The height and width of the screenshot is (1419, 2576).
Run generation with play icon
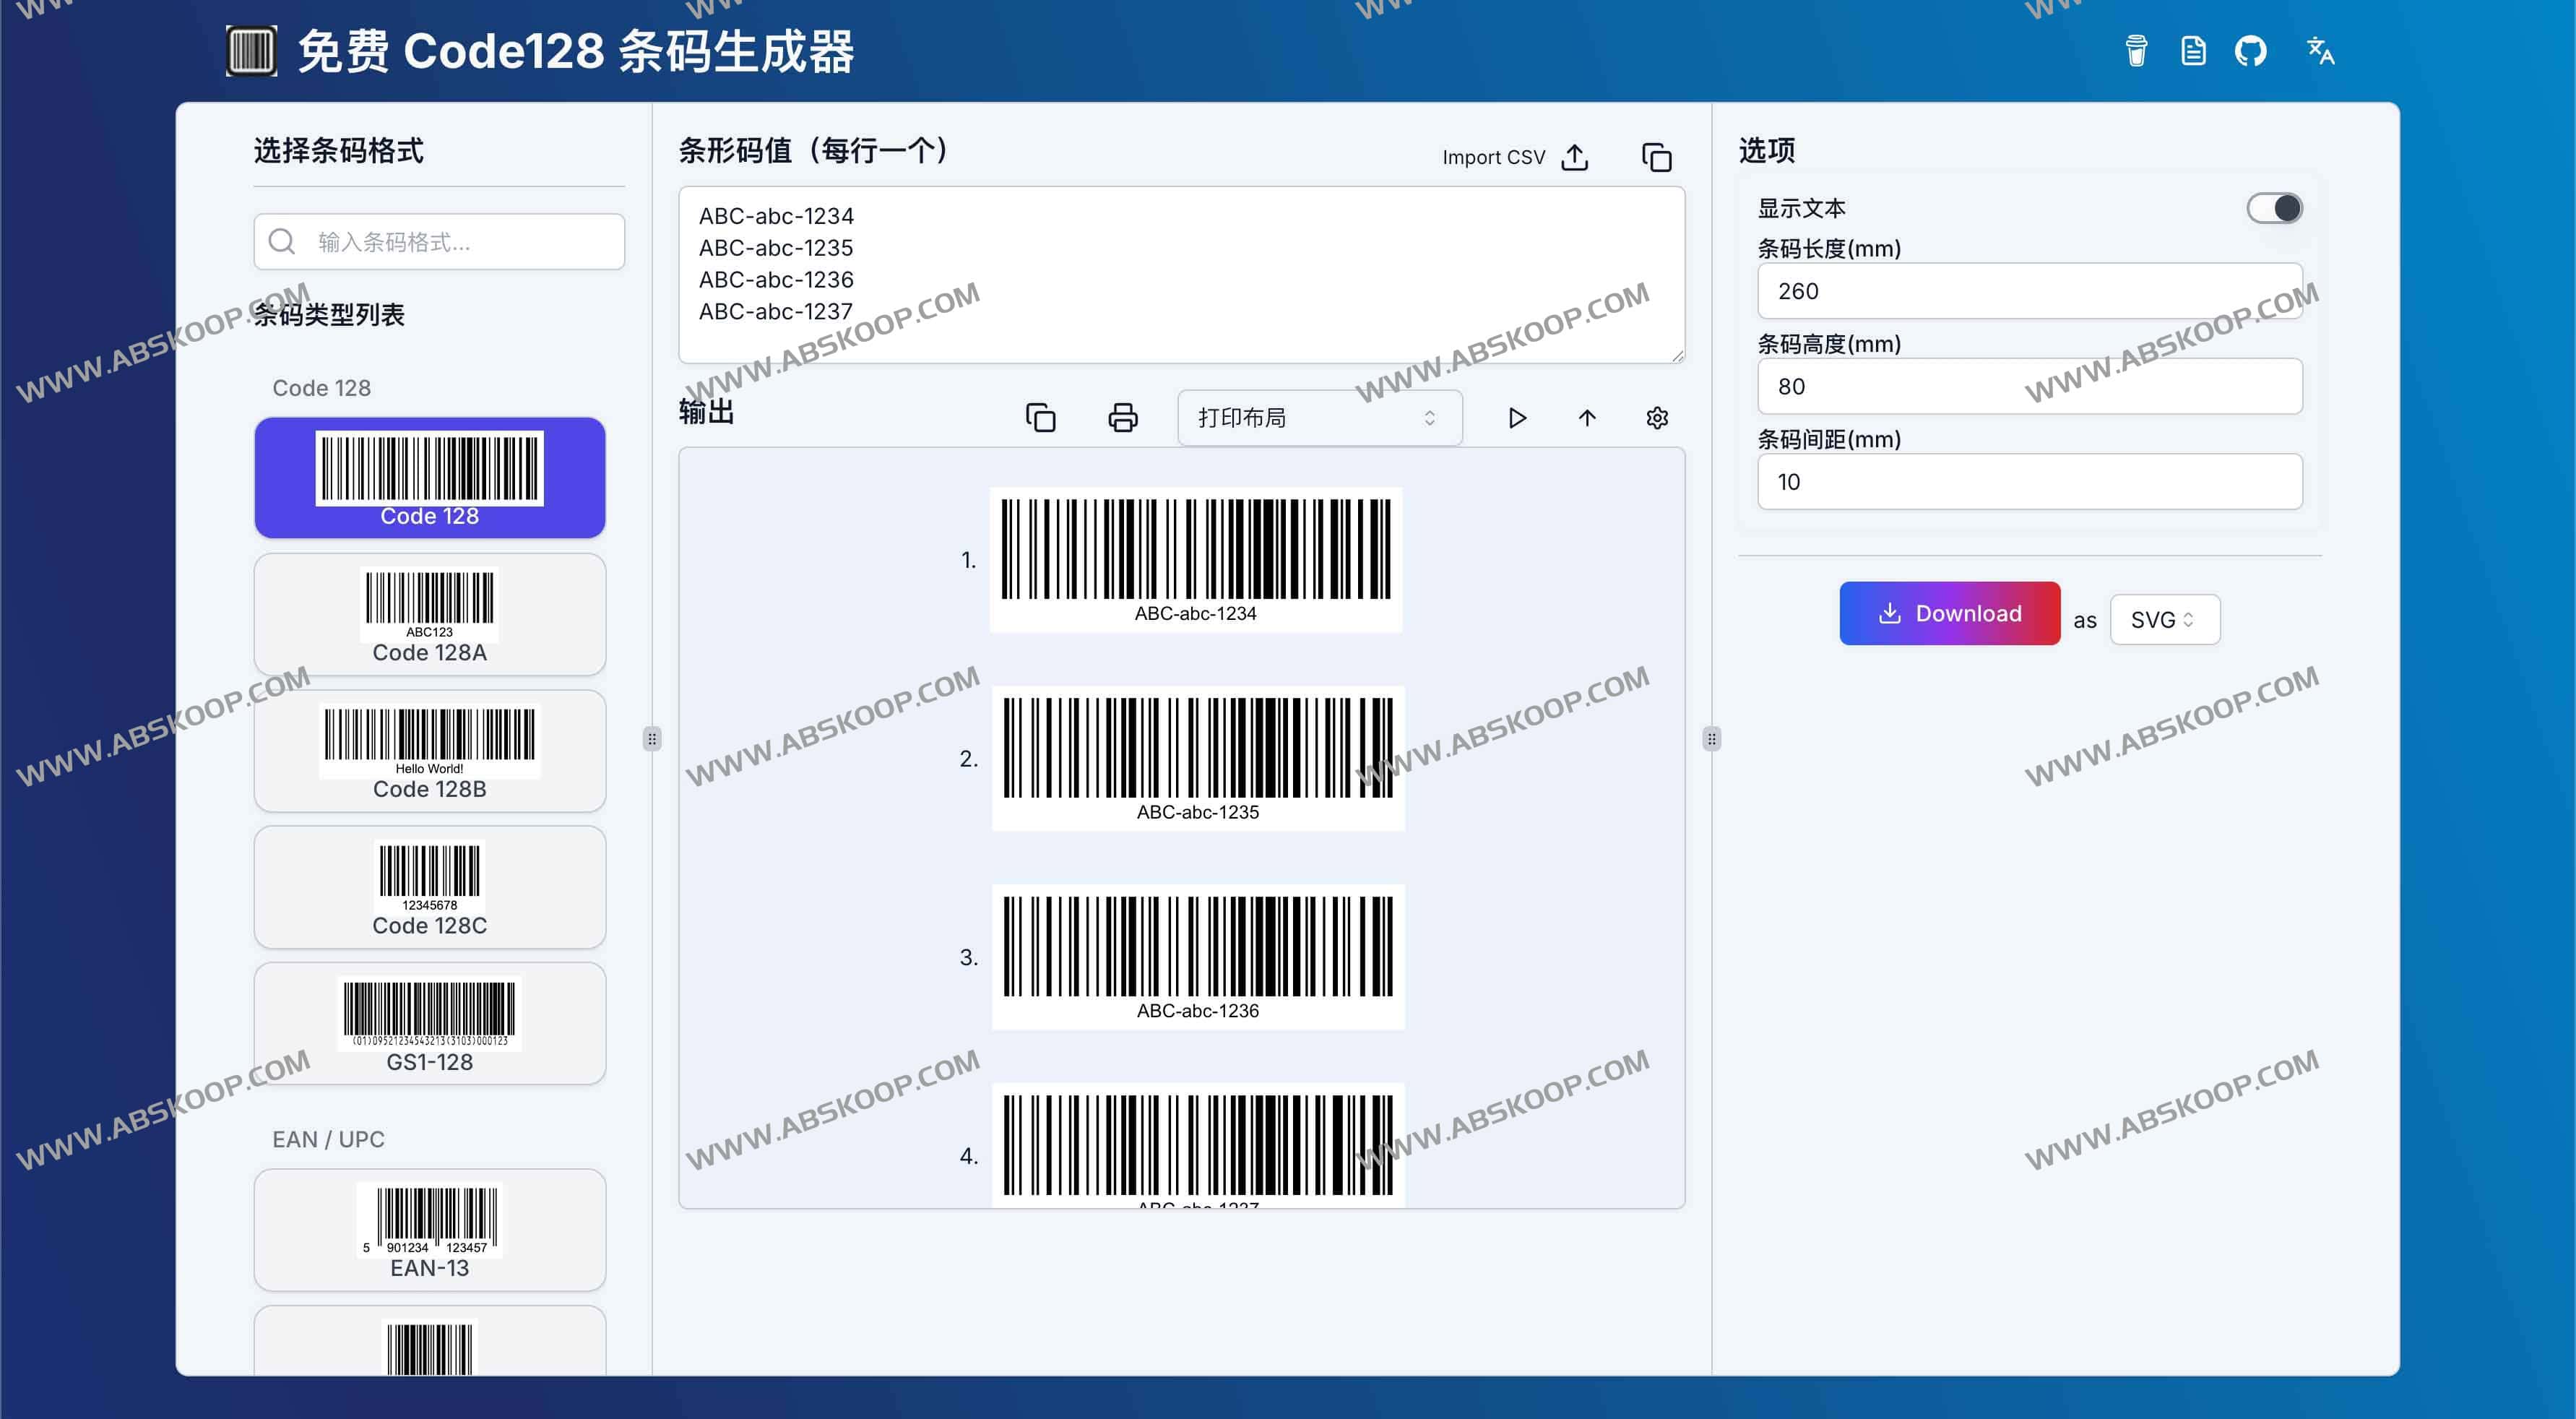click(x=1517, y=418)
